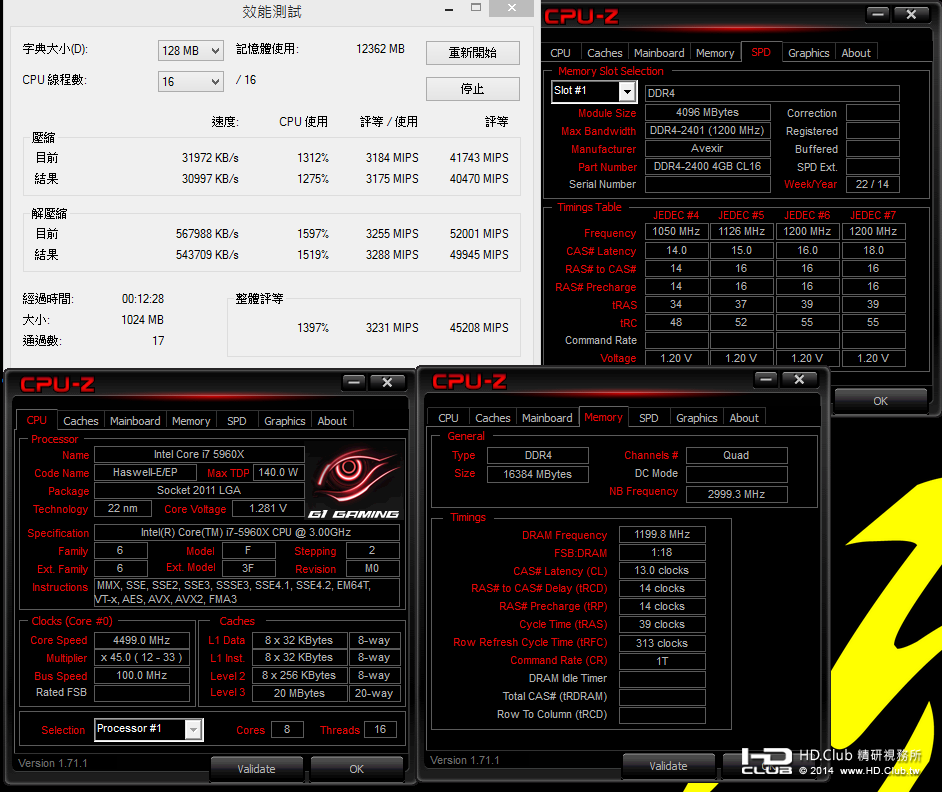Click the 停止 stop button
942x792 pixels.
pos(472,89)
